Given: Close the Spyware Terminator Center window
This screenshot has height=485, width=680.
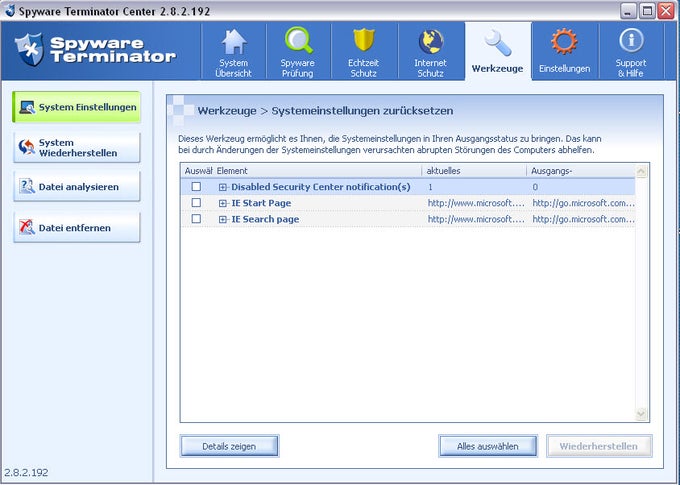Looking at the screenshot, I should (666, 11).
